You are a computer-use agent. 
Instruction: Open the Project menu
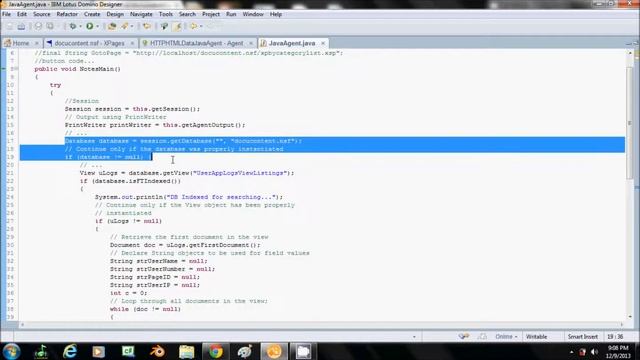pos(211,14)
